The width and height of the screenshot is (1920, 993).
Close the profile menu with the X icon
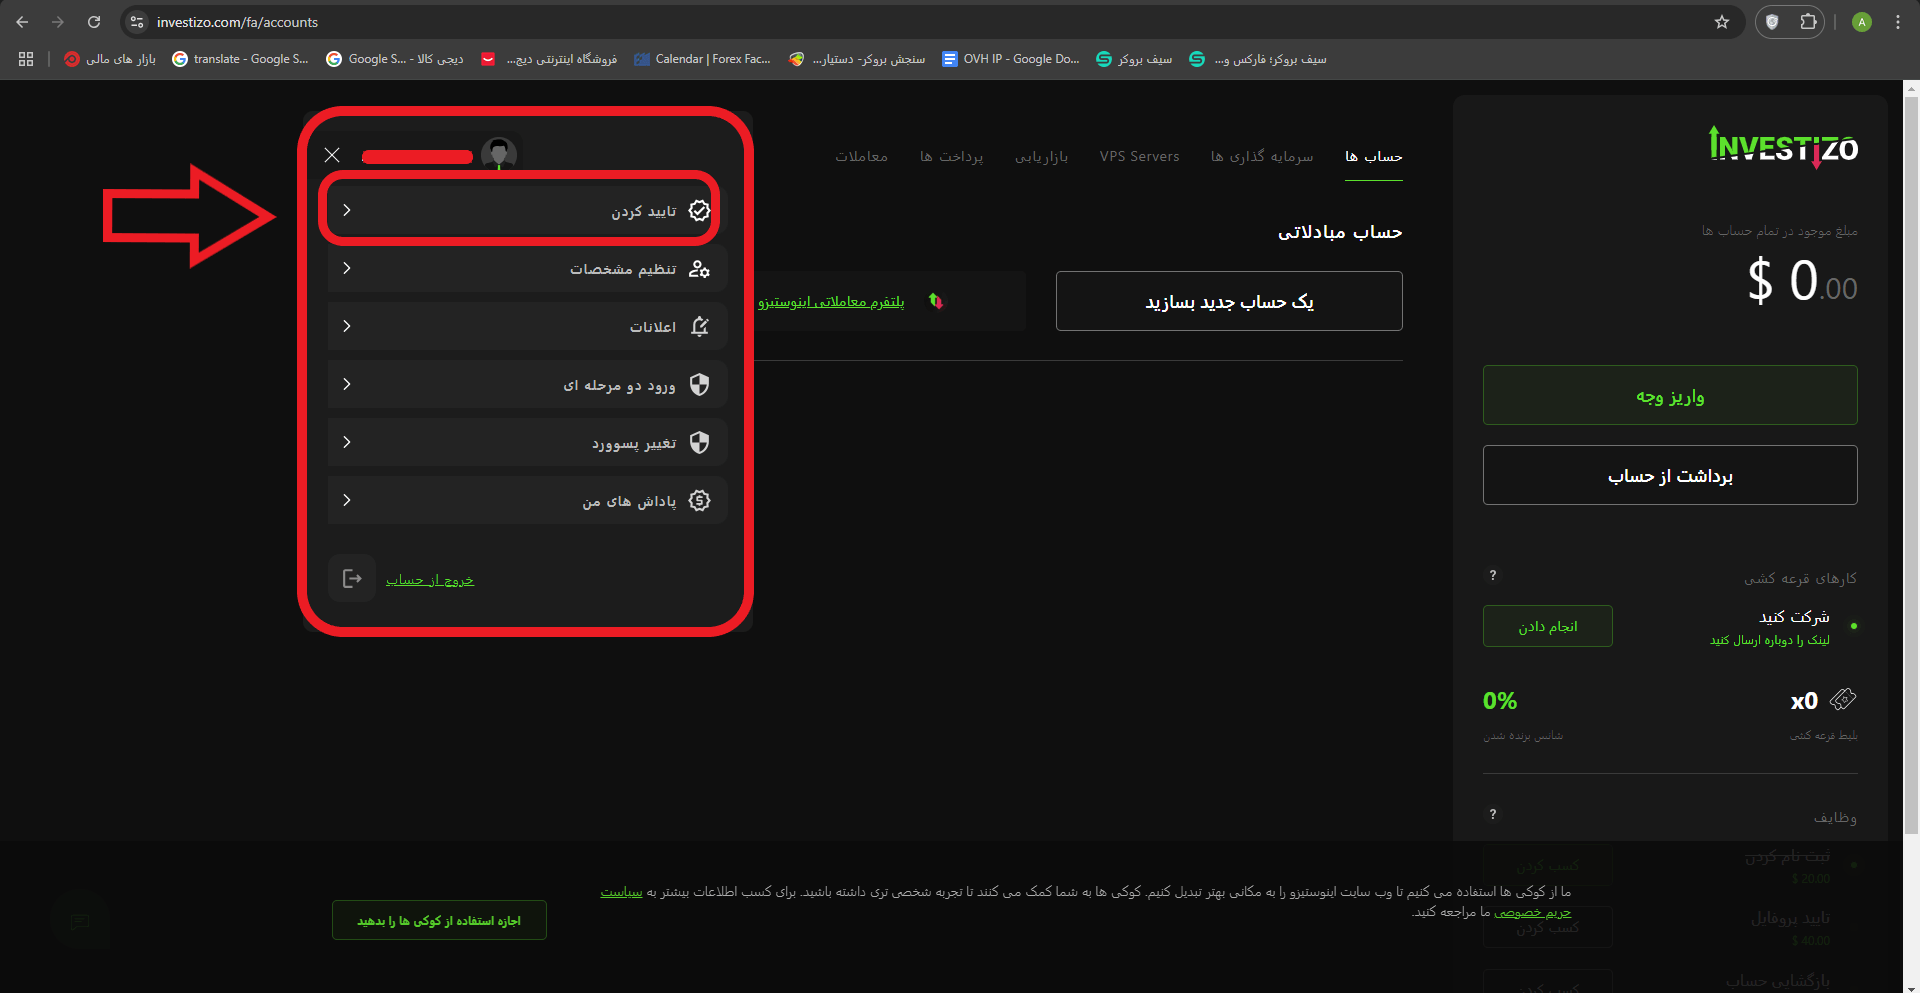click(x=332, y=155)
